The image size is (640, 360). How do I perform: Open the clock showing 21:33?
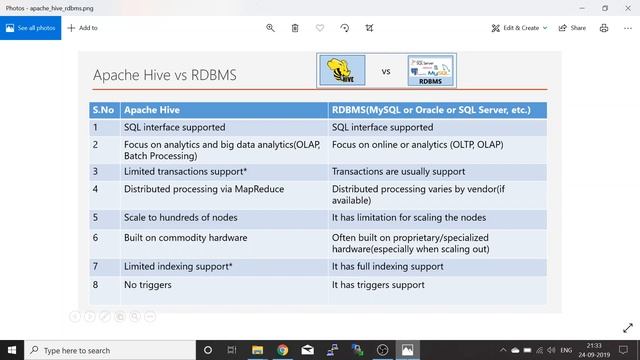(594, 350)
